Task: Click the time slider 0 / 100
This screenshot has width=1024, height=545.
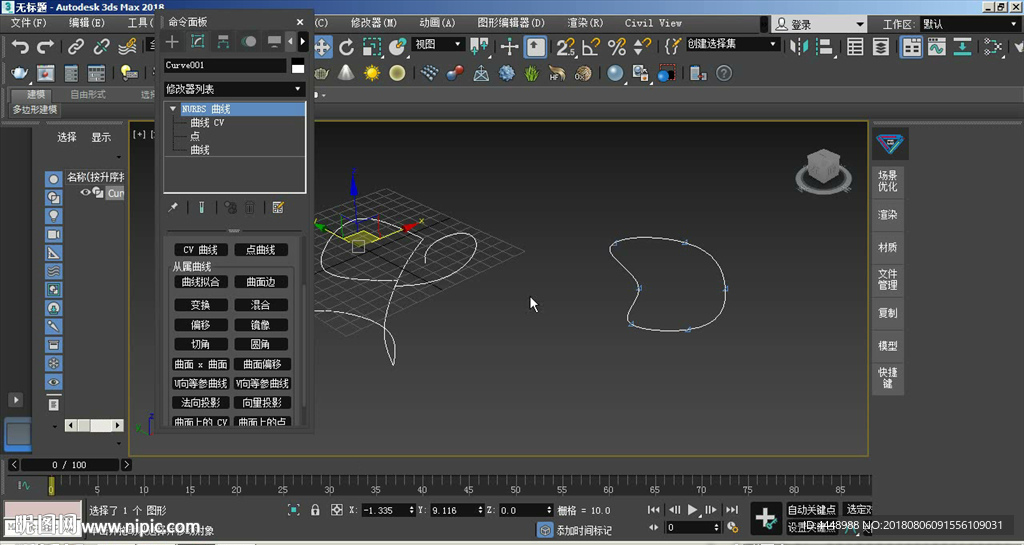Action: (70, 465)
